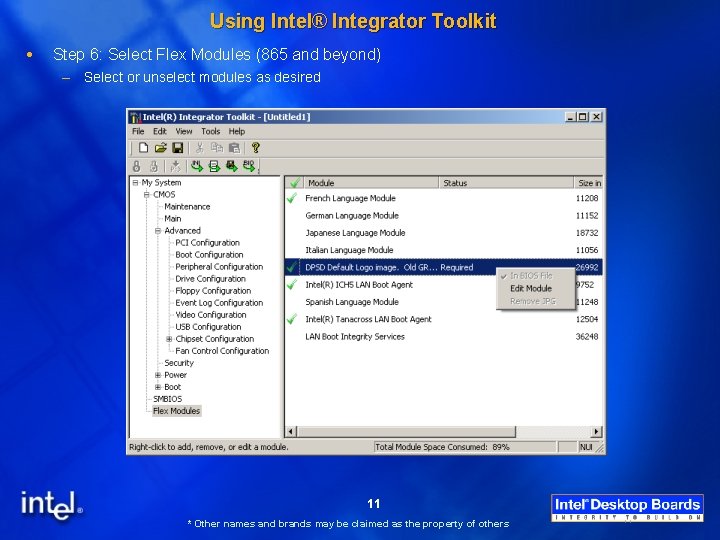Select Floppy Configuration tree item

pos(213,291)
